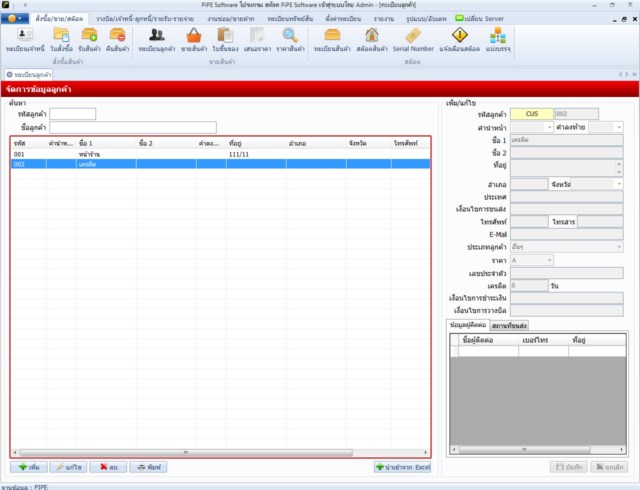
Task: Close the ทะเบียนลูกค้า document tab icon
Action: pyautogui.click(x=9, y=75)
